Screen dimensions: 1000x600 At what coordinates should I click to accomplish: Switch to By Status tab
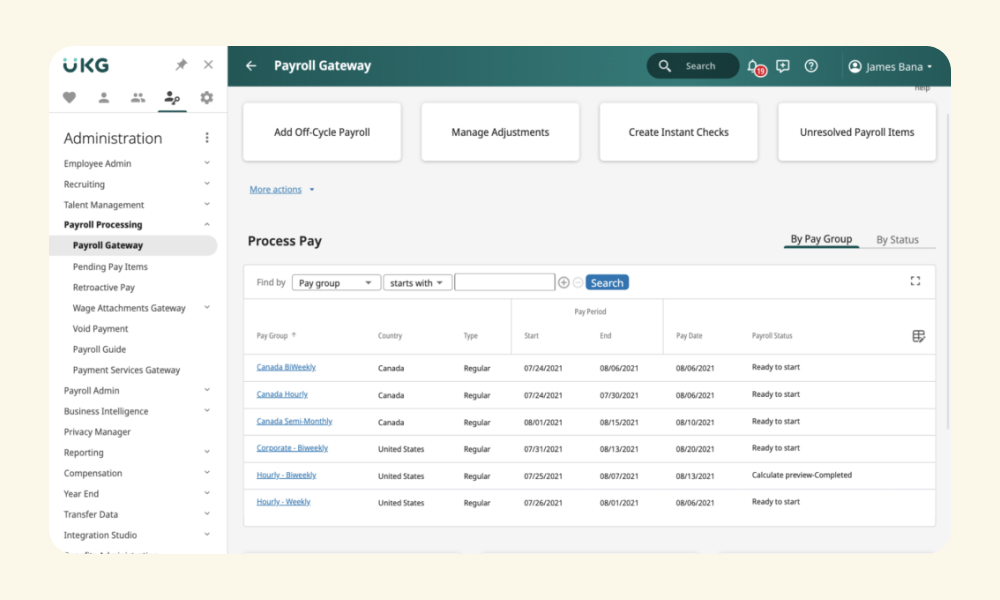pos(897,240)
